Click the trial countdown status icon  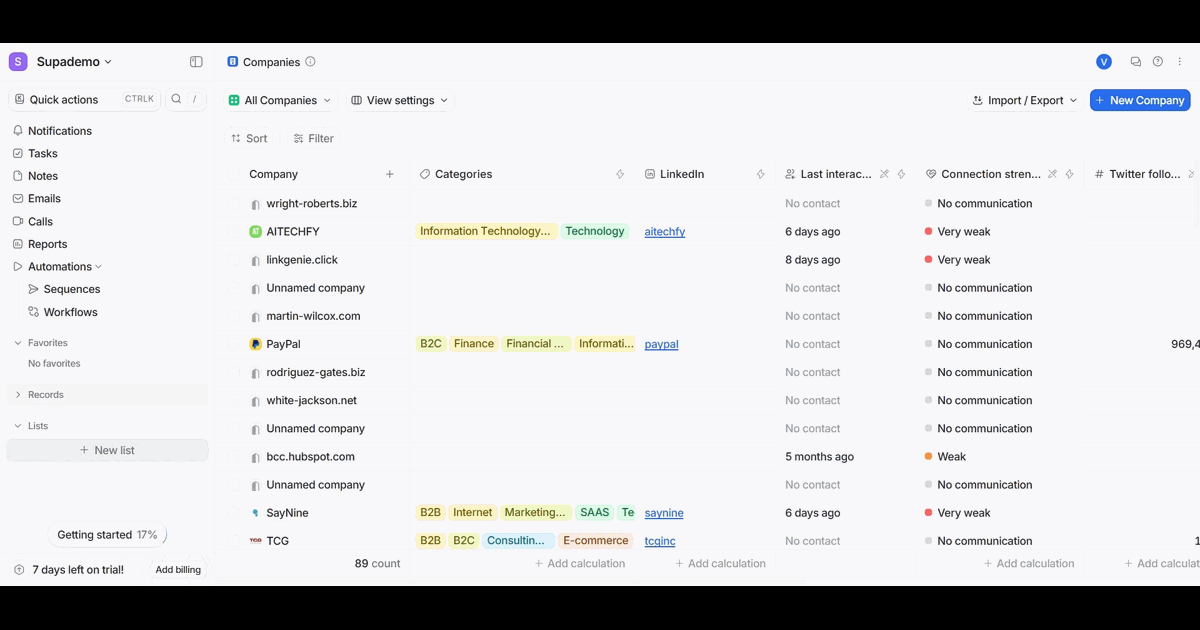click(19, 570)
